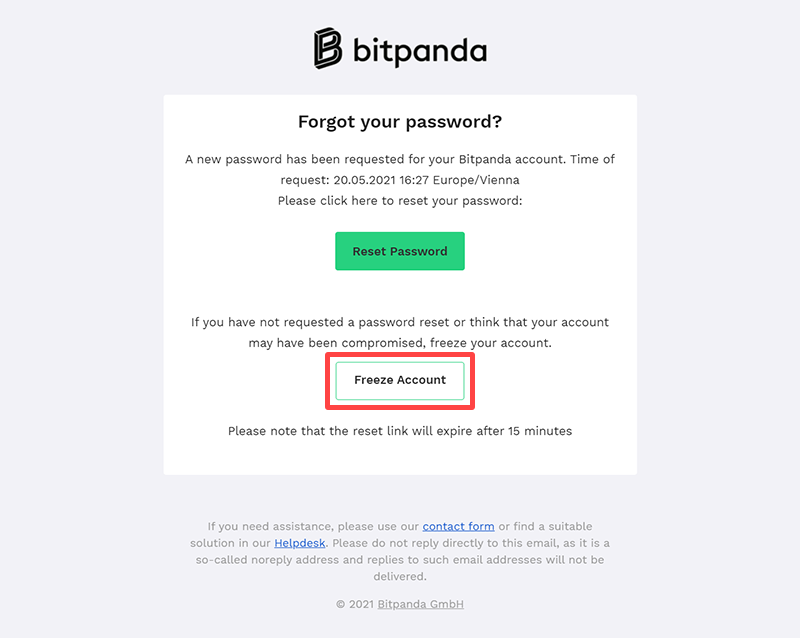This screenshot has width=800, height=638.
Task: Open the contact form link
Action: point(458,526)
